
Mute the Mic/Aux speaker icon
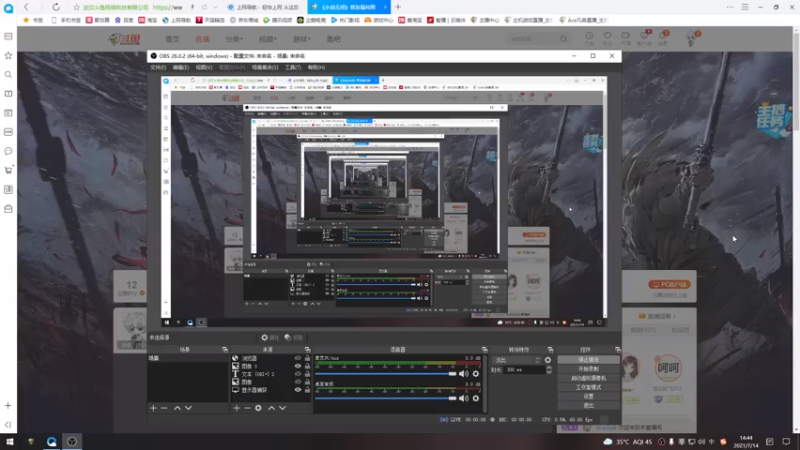click(463, 374)
